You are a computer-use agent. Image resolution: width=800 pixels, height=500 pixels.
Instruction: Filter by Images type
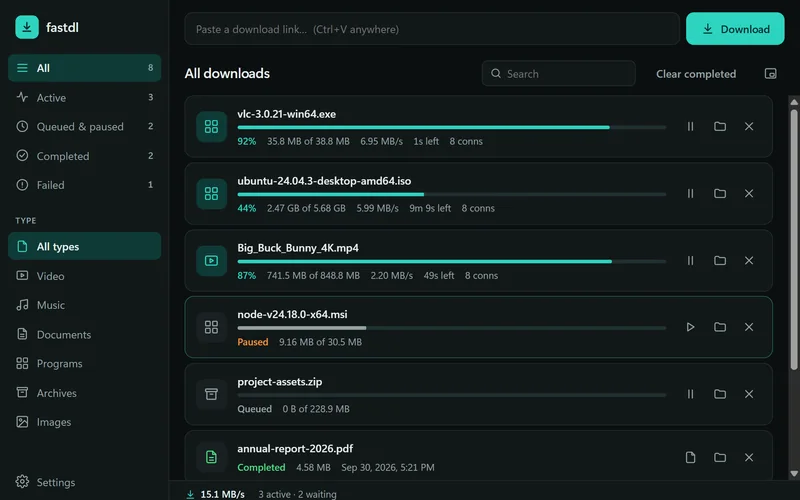[85, 422]
